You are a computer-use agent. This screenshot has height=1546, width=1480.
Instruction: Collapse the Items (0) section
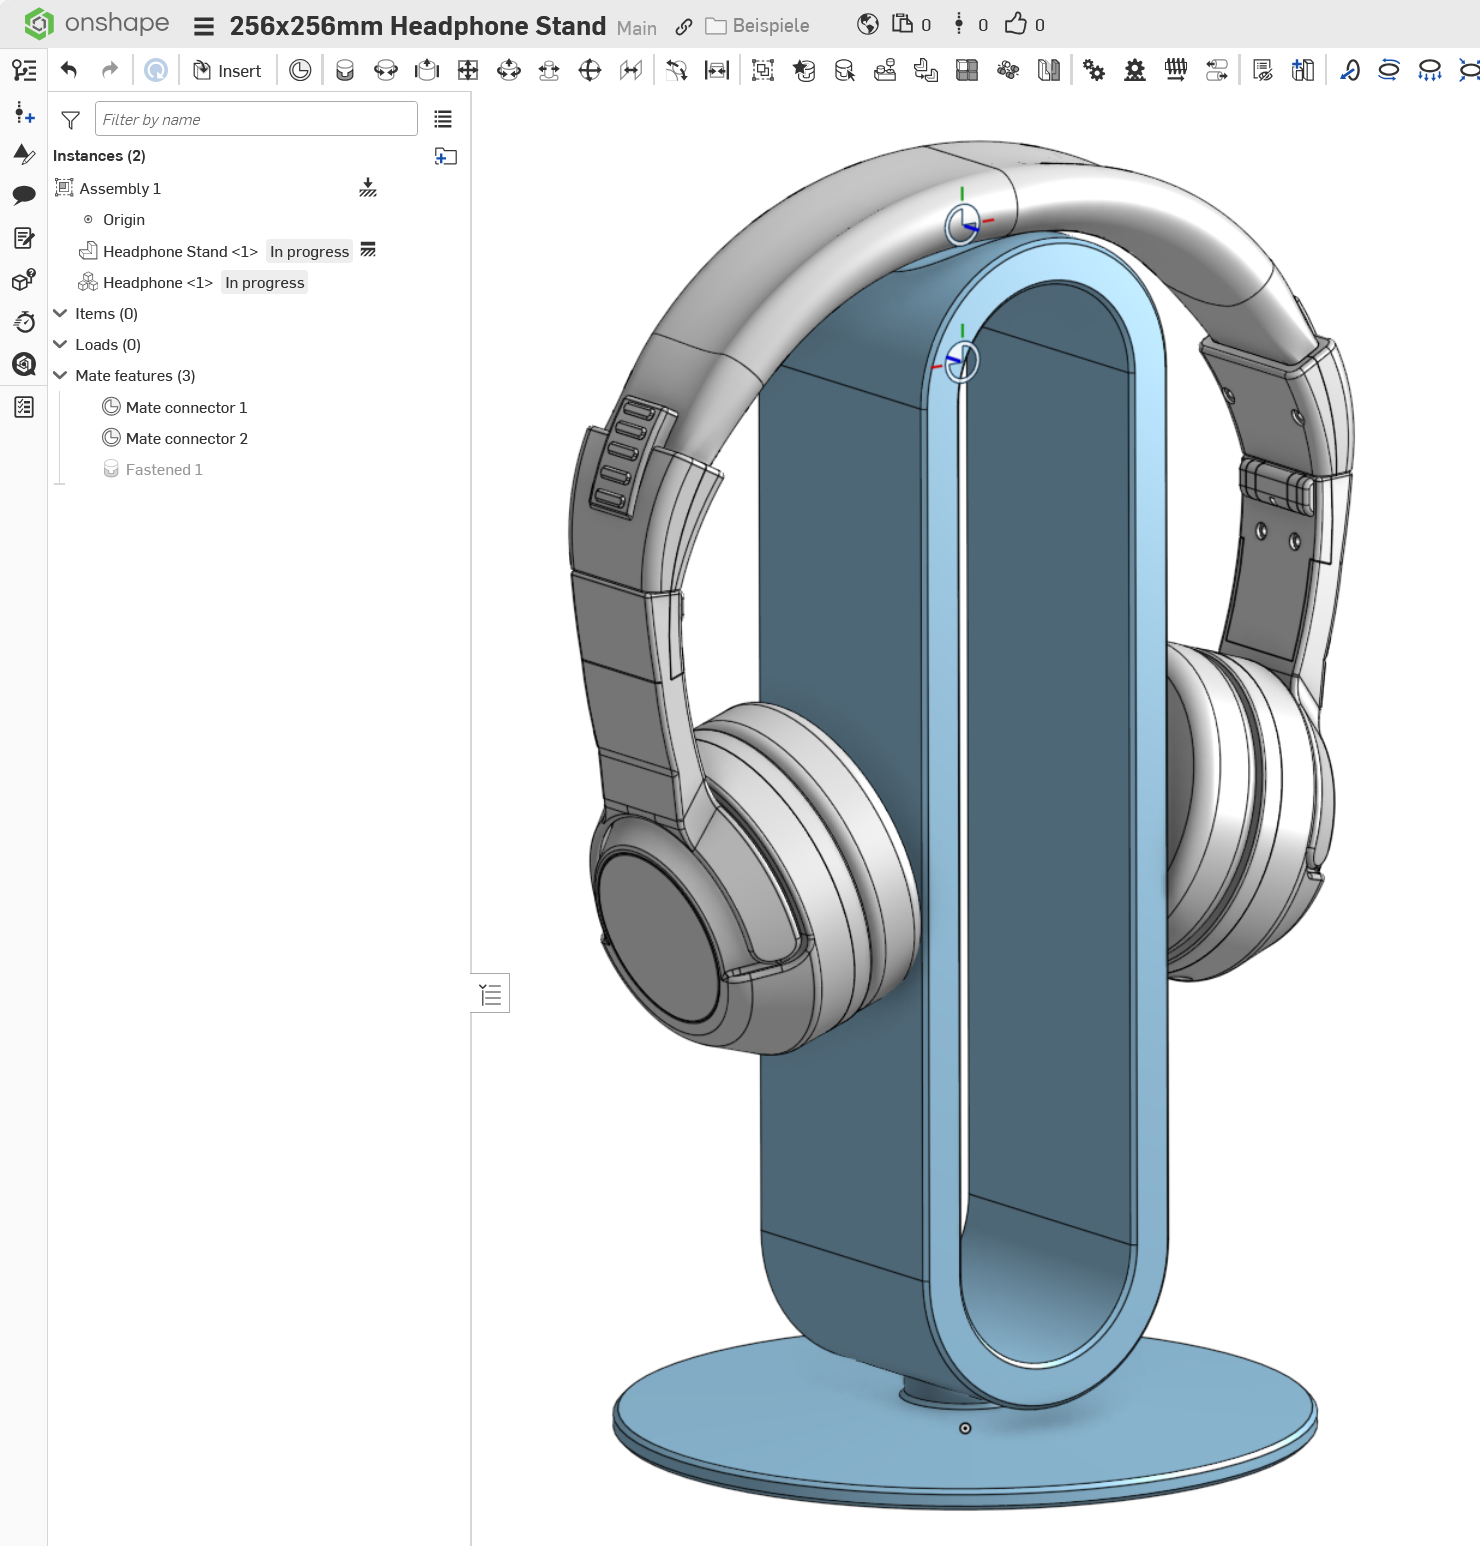(x=60, y=313)
